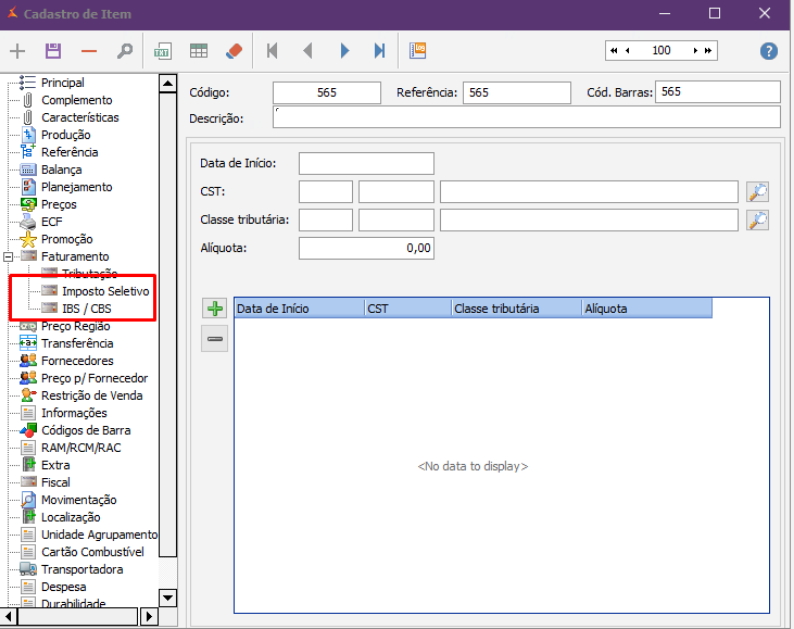Increase the 100 value by one step
Screen dimensions: 794x629
pyautogui.click(x=695, y=51)
